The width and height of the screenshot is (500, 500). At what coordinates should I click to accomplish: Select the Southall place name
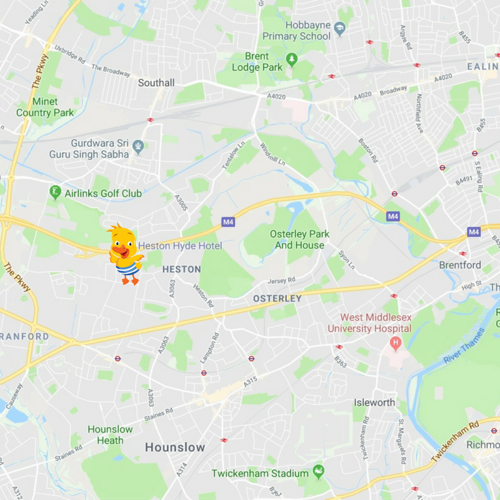click(156, 83)
